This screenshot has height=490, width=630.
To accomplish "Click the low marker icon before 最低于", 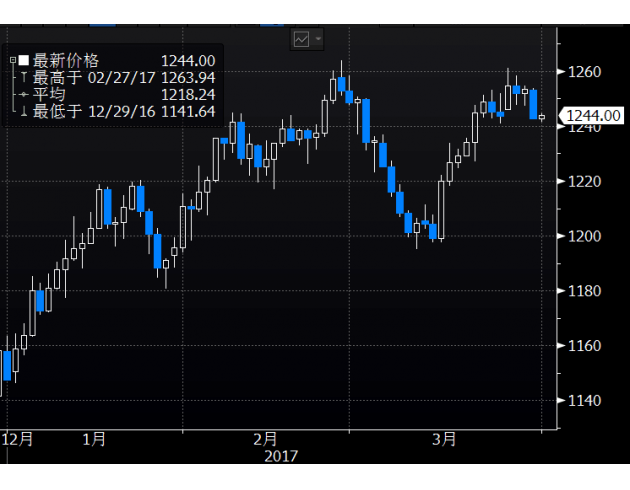I will (x=24, y=112).
